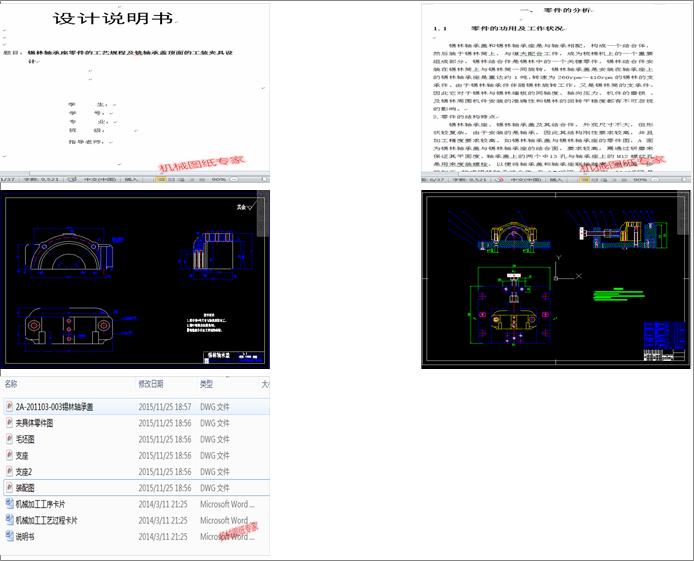Select the DWG file 夹具体零件图
The height and width of the screenshot is (561, 694).
tap(136, 423)
